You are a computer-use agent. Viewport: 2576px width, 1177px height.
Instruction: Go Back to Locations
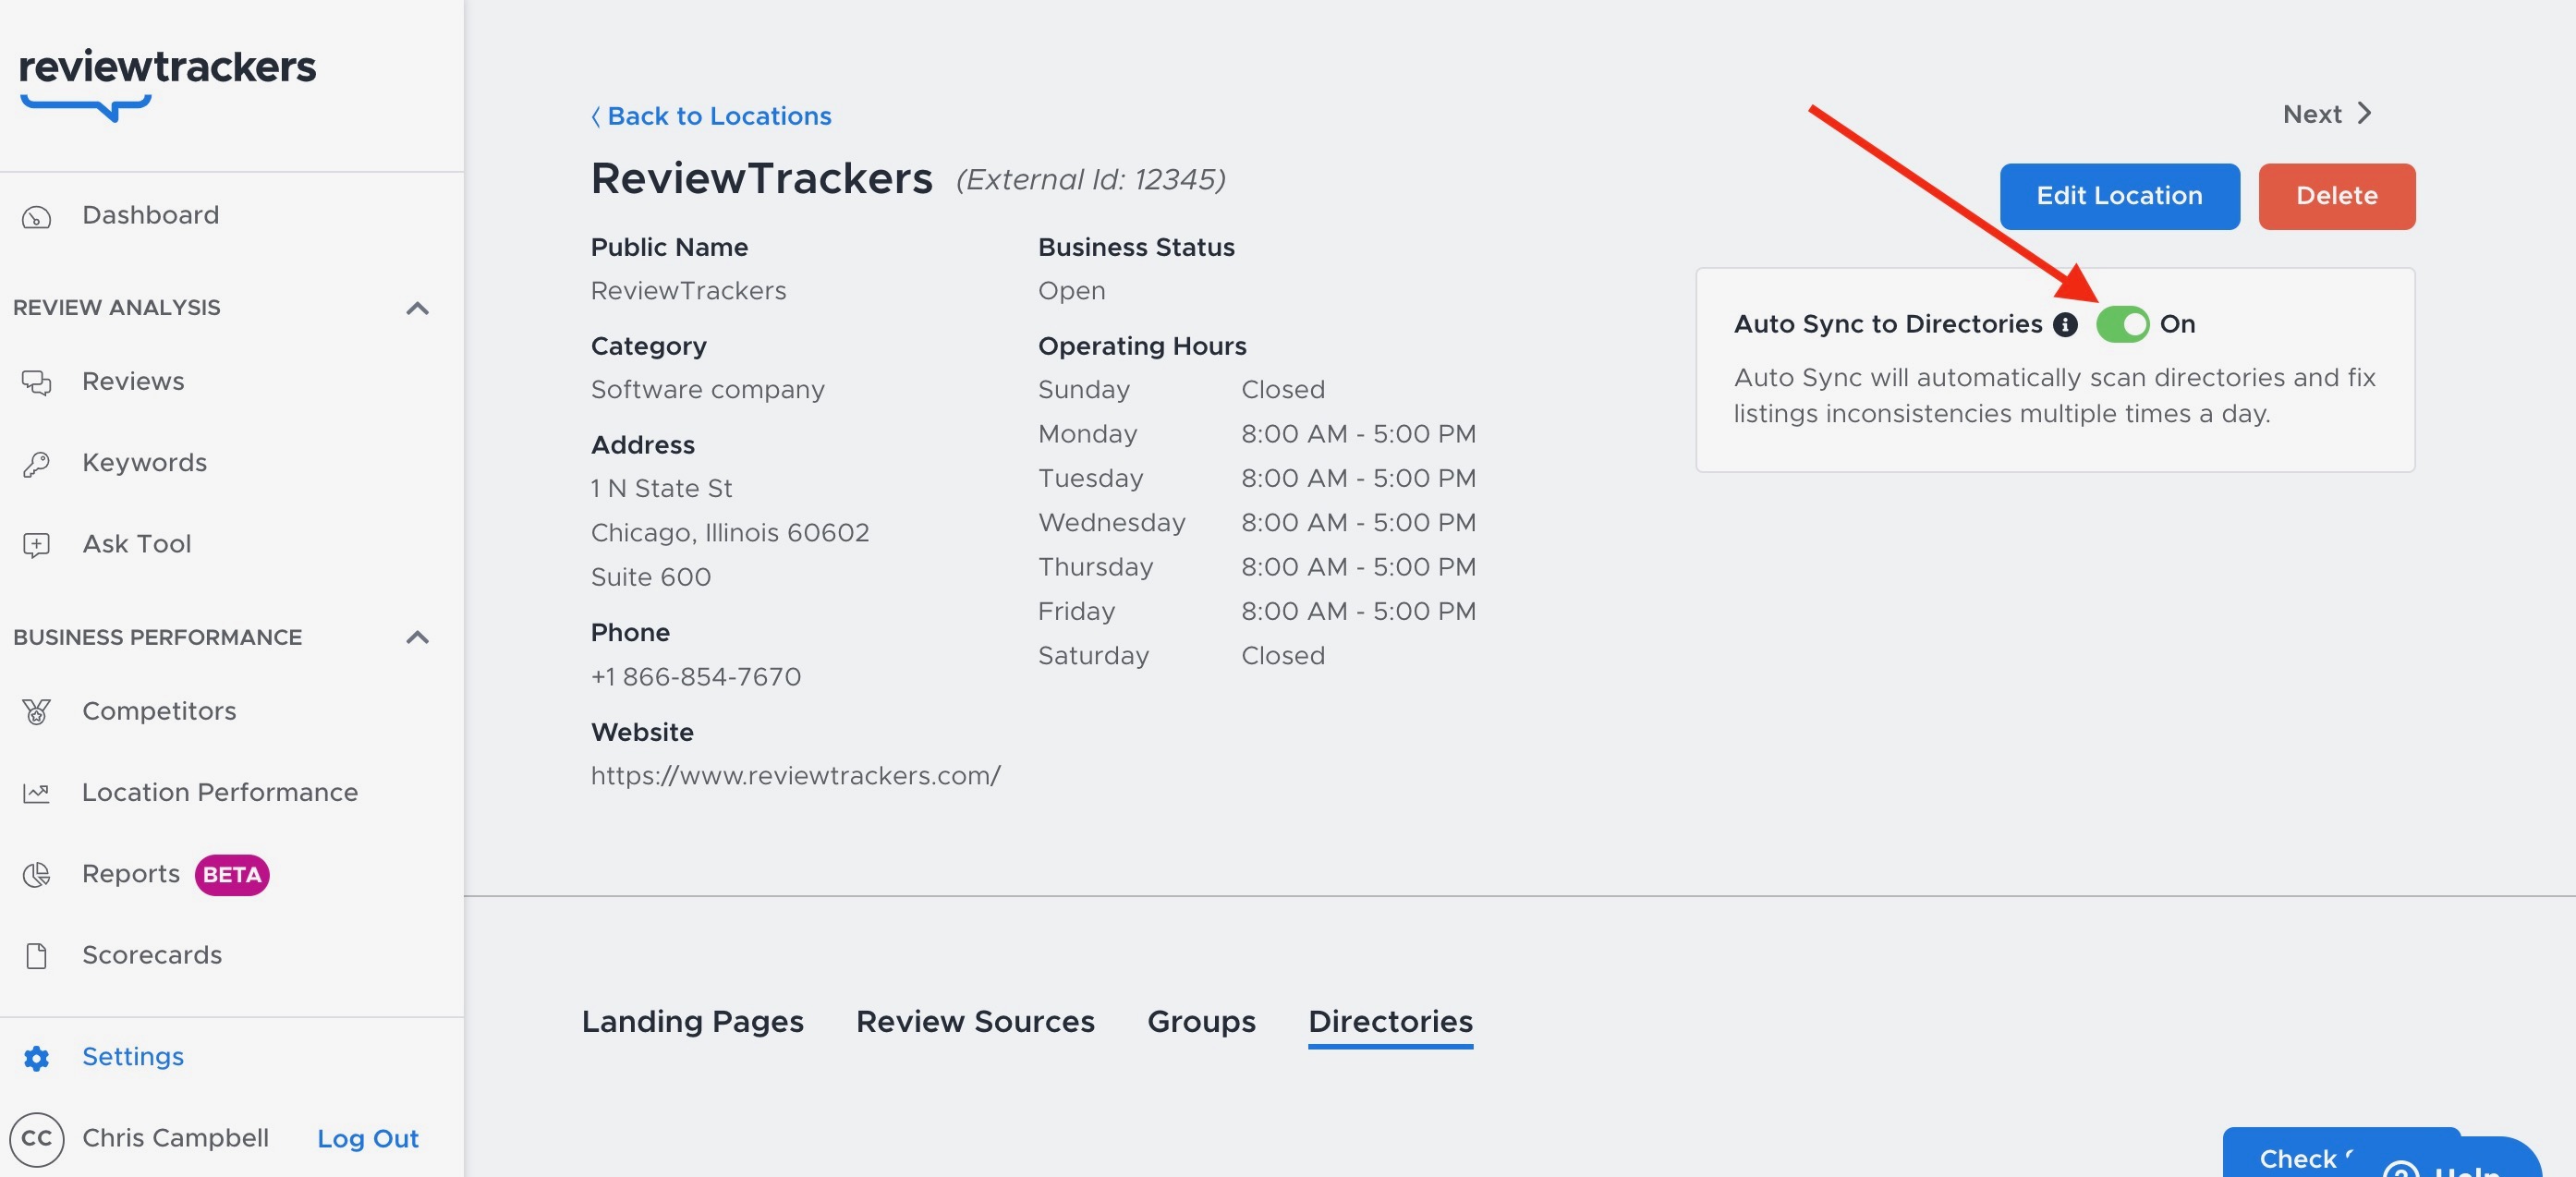[x=711, y=116]
